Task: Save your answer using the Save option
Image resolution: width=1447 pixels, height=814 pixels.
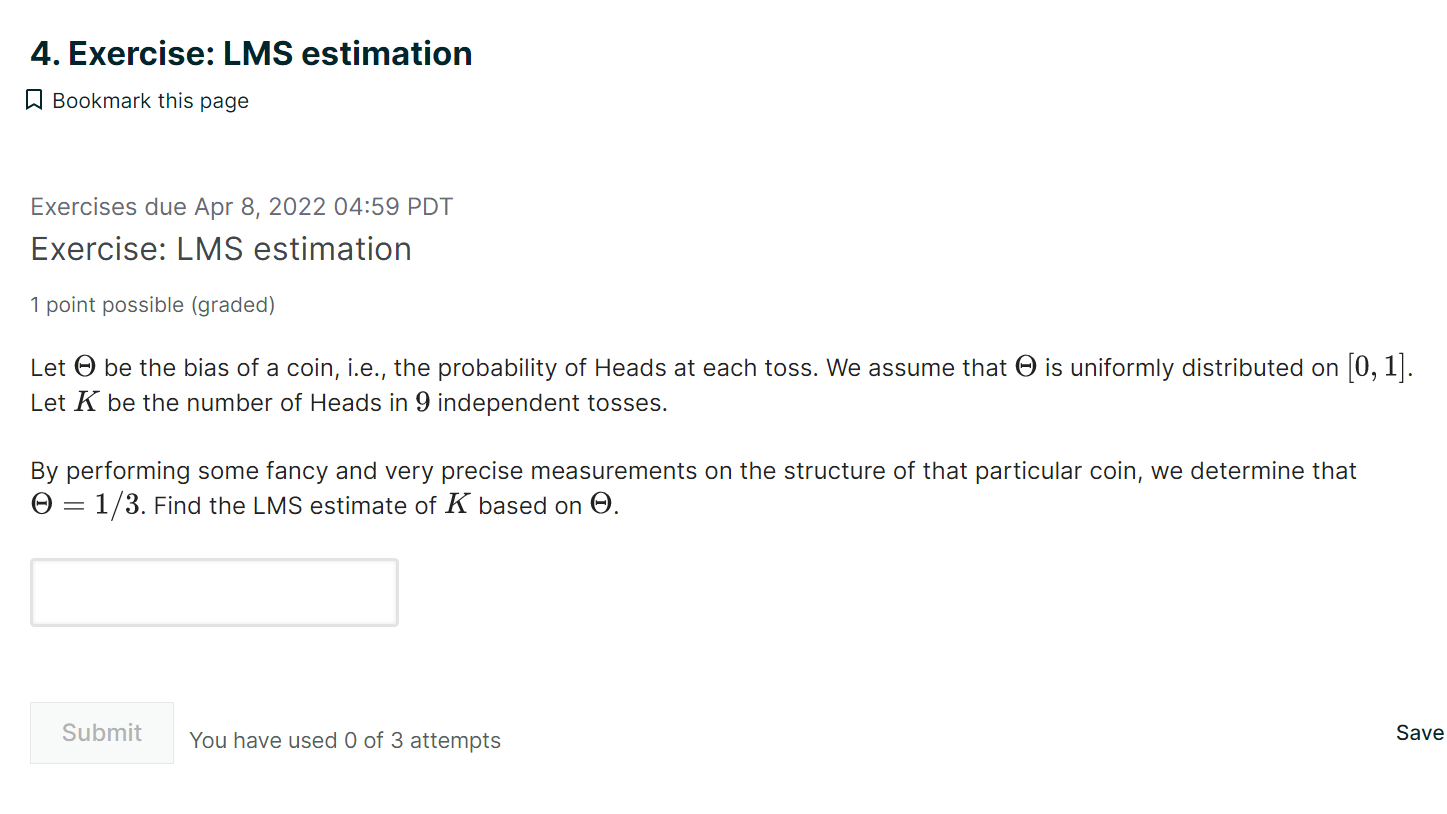Action: point(1419,732)
